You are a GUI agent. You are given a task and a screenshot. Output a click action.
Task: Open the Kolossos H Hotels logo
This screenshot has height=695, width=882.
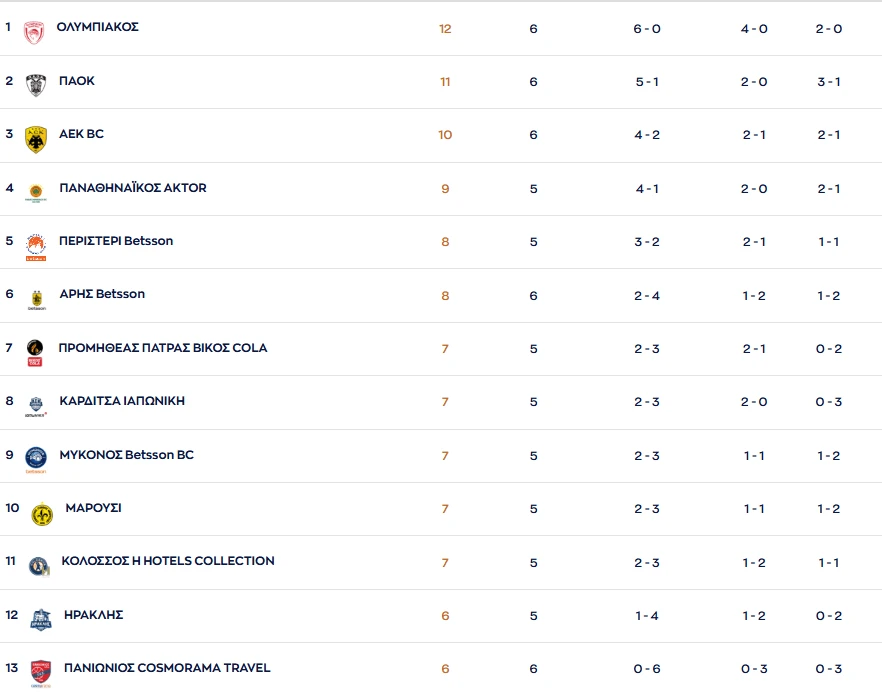(38, 566)
